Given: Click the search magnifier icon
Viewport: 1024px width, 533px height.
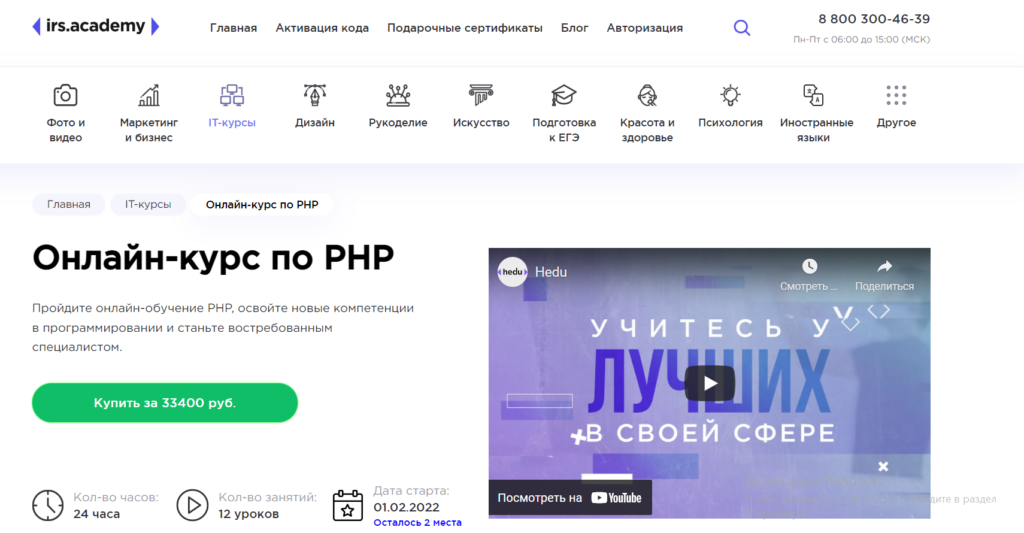Looking at the screenshot, I should tap(741, 27).
